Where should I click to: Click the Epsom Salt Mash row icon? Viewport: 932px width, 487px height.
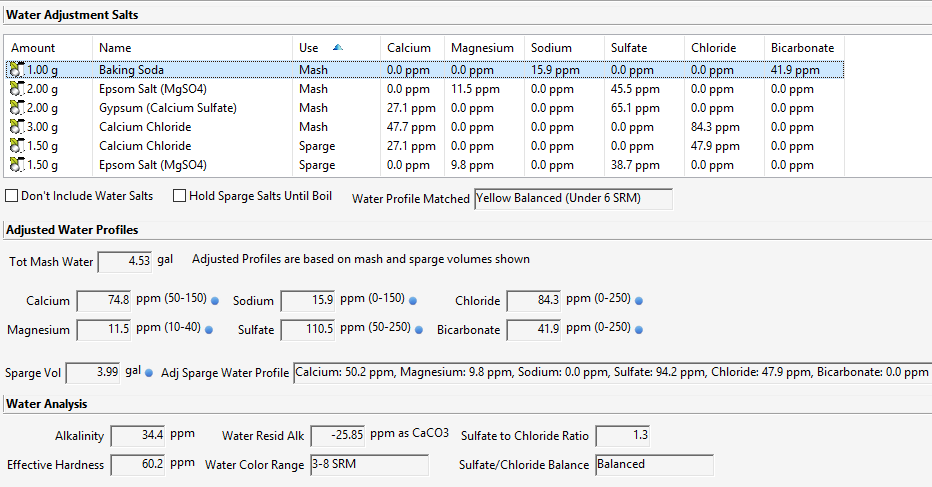[x=17, y=89]
